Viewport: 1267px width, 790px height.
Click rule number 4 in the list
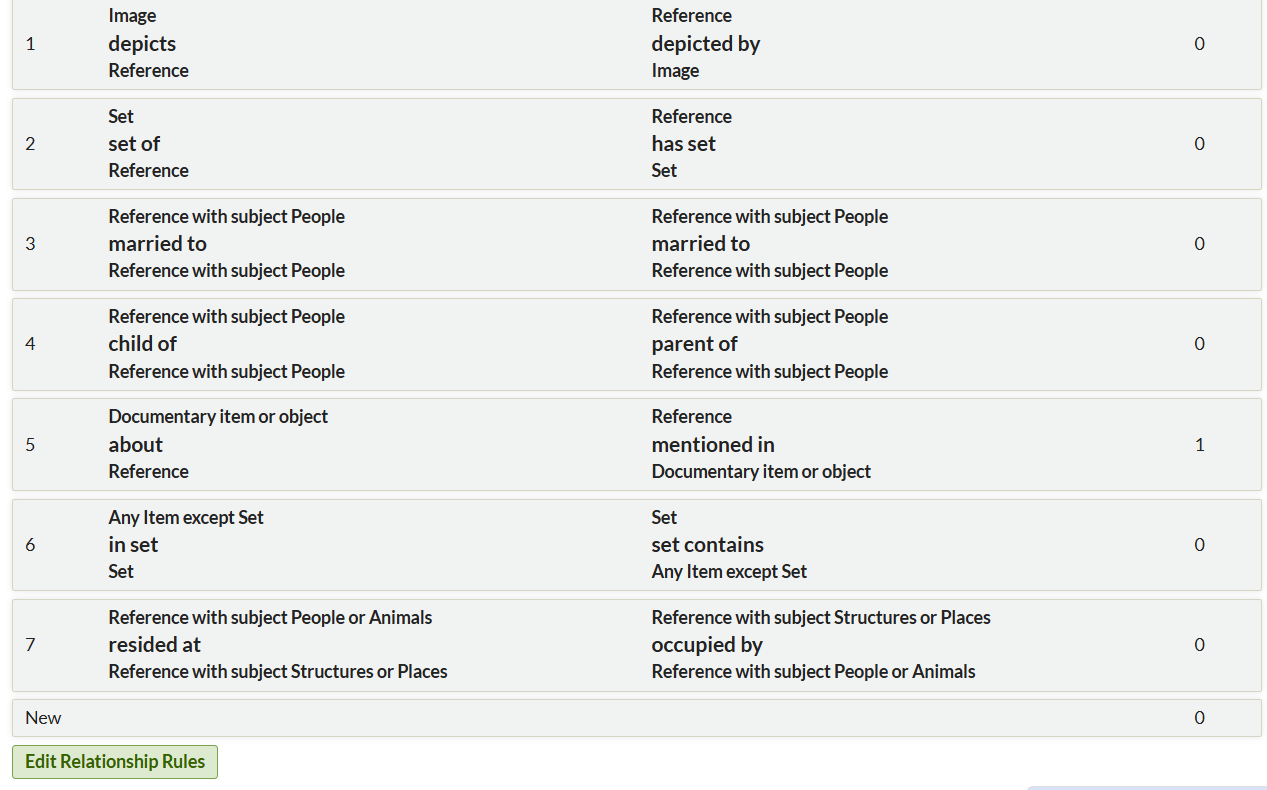pyautogui.click(x=30, y=344)
